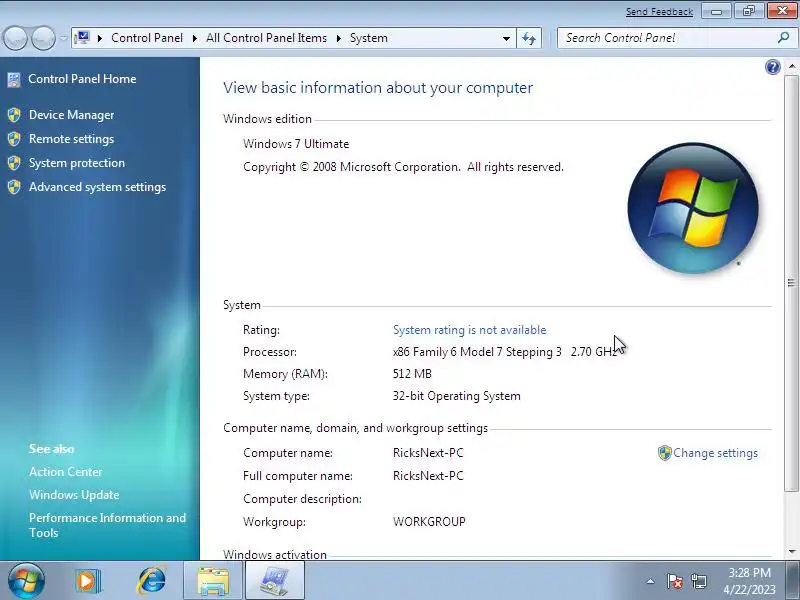
Task: Open System protection link
Action: coord(77,163)
